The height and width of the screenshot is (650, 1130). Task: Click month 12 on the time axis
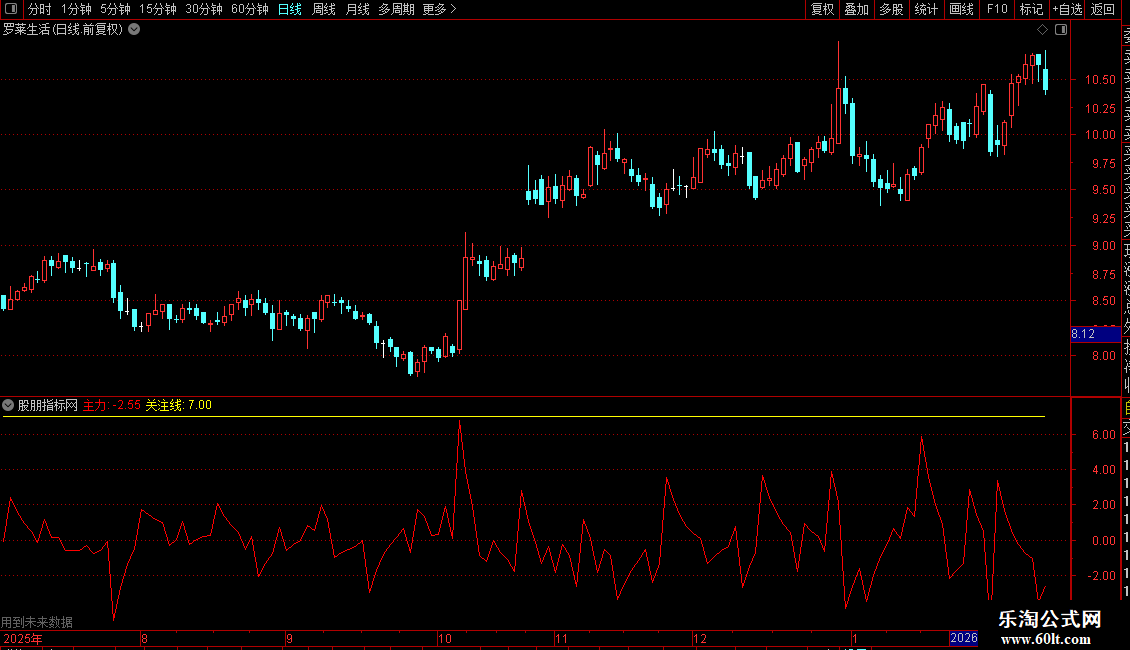[x=700, y=638]
